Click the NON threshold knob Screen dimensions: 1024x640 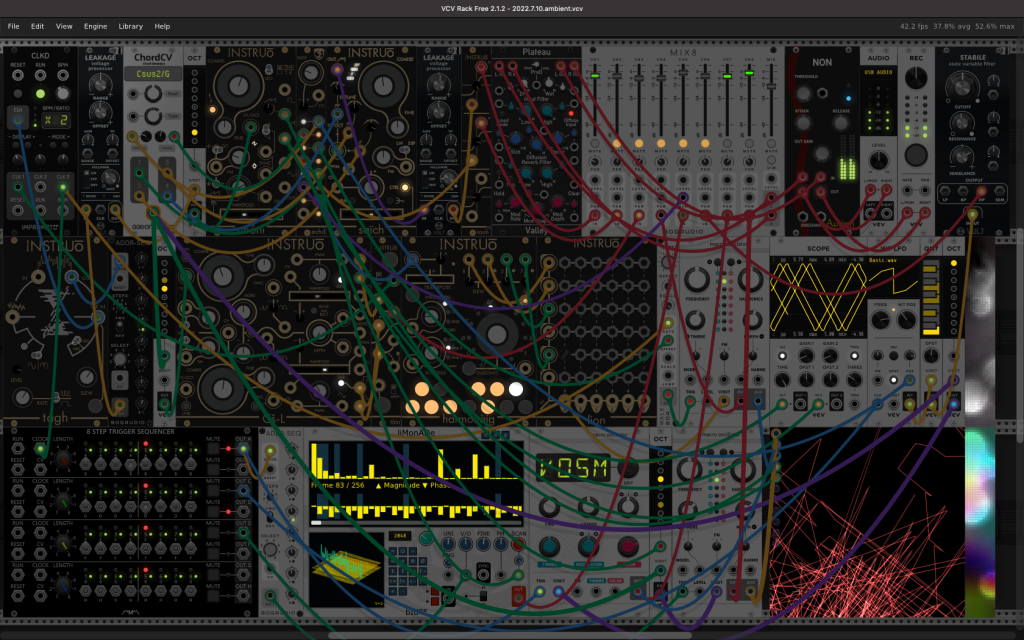804,93
